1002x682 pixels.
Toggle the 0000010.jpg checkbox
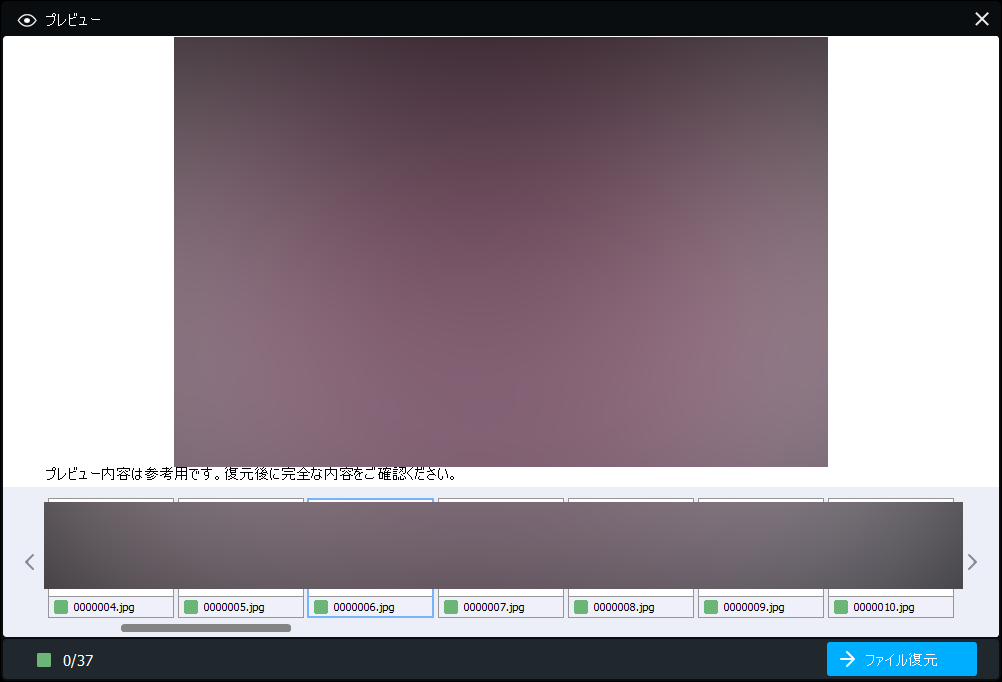(x=841, y=607)
